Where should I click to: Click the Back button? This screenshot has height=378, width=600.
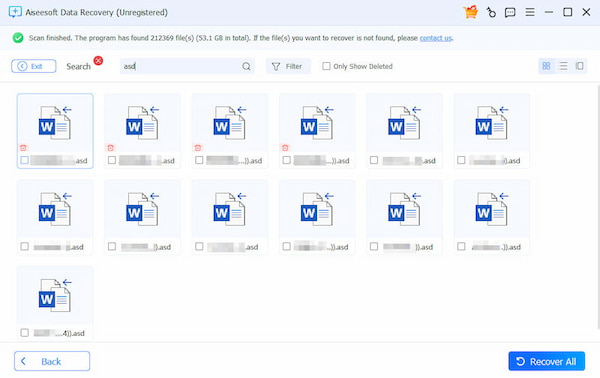tap(52, 361)
